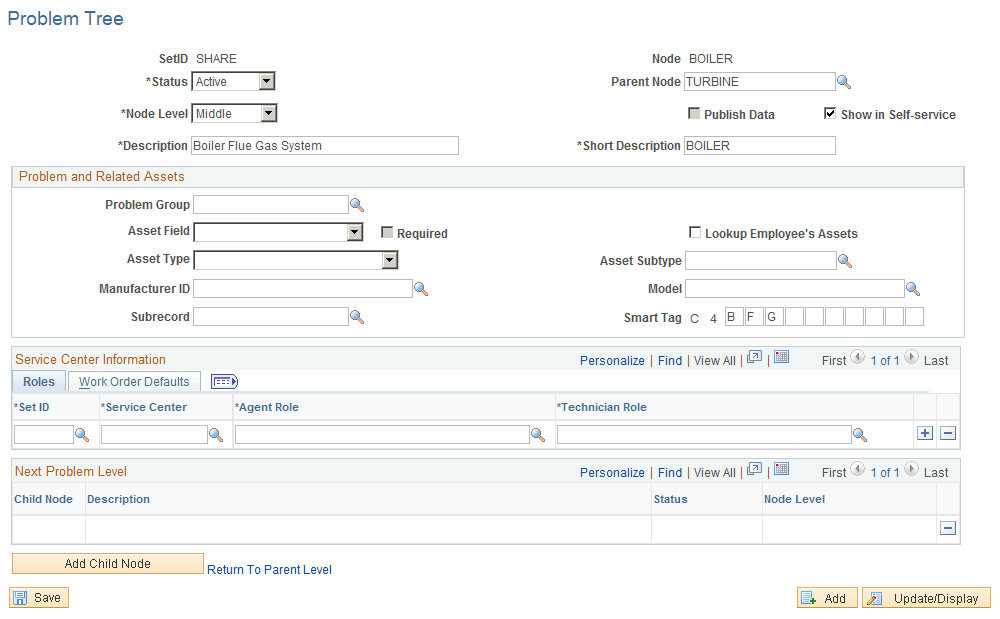The height and width of the screenshot is (619, 1000).
Task: Open the Asset Field dropdown
Action: pos(279,232)
